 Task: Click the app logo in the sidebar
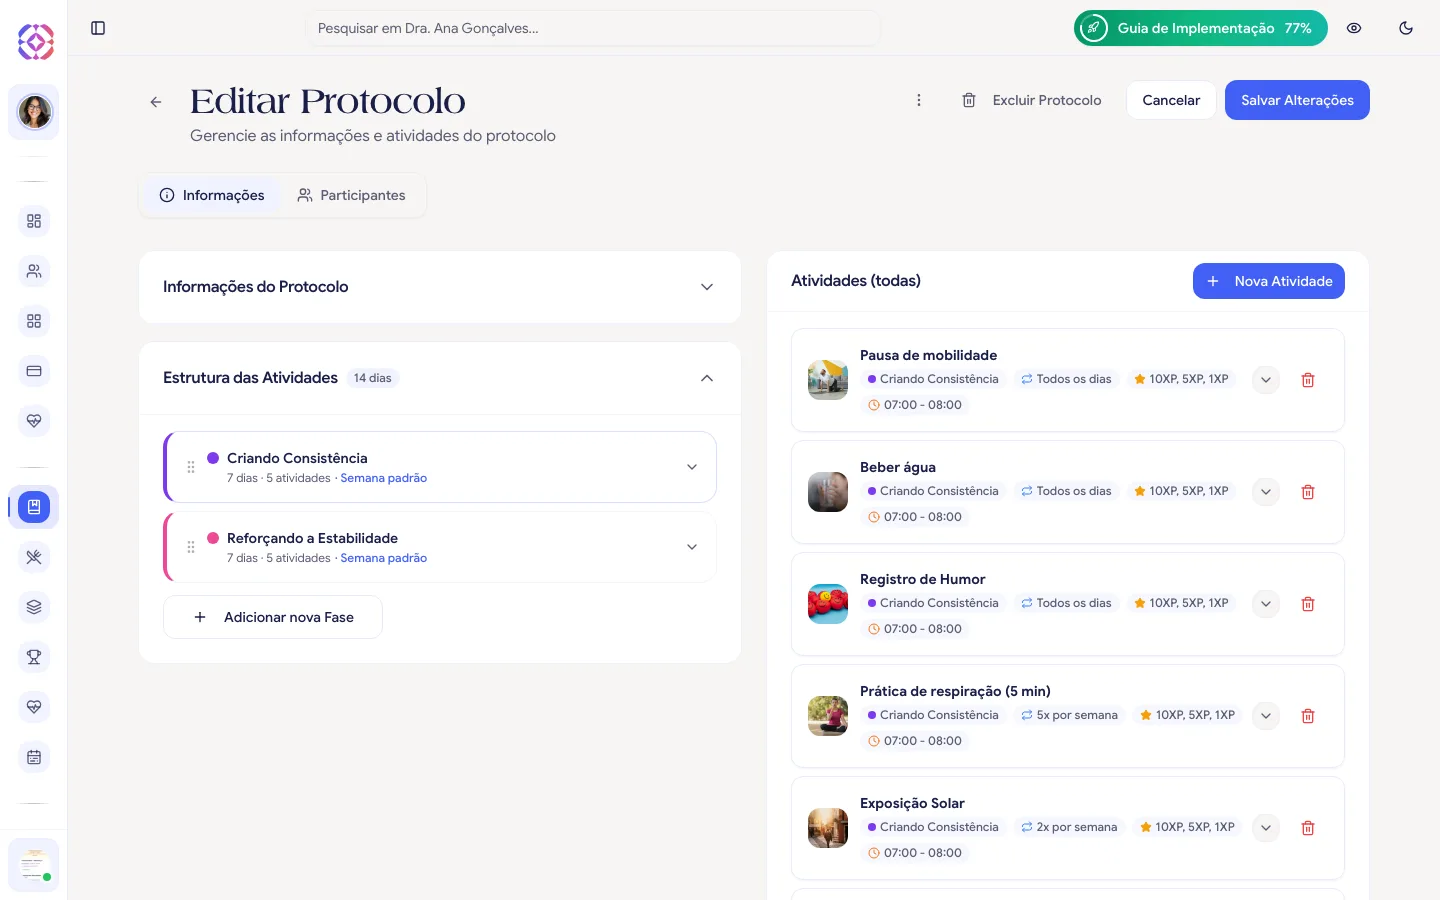[35, 41]
